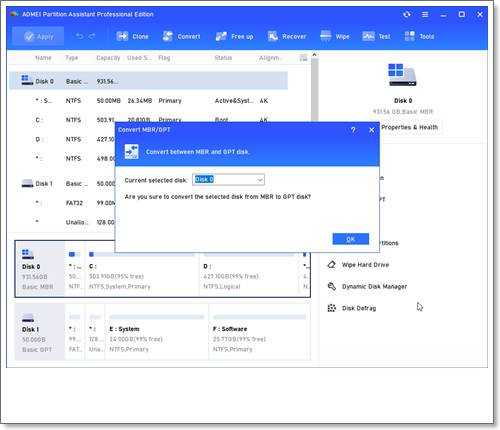The width and height of the screenshot is (500, 430).
Task: Click the Flag column header
Action: point(164,58)
